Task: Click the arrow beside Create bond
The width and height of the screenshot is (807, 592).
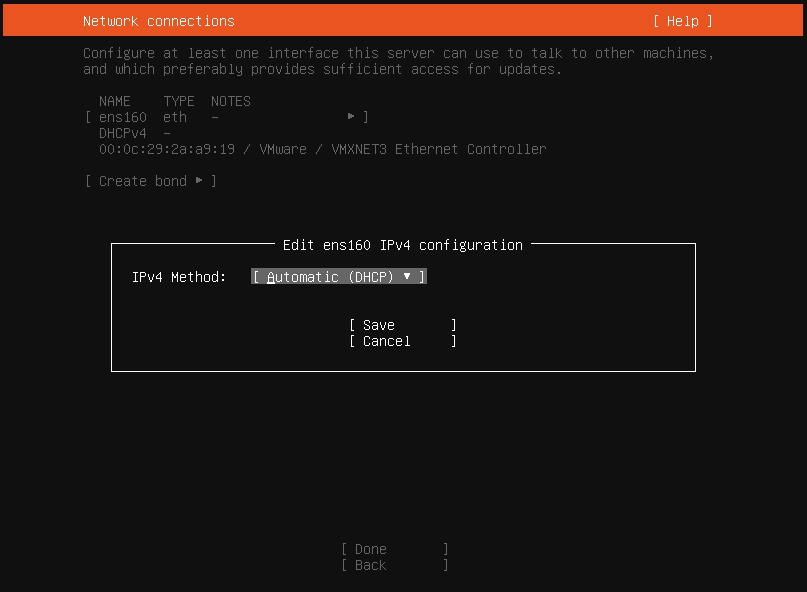Action: click(x=200, y=181)
